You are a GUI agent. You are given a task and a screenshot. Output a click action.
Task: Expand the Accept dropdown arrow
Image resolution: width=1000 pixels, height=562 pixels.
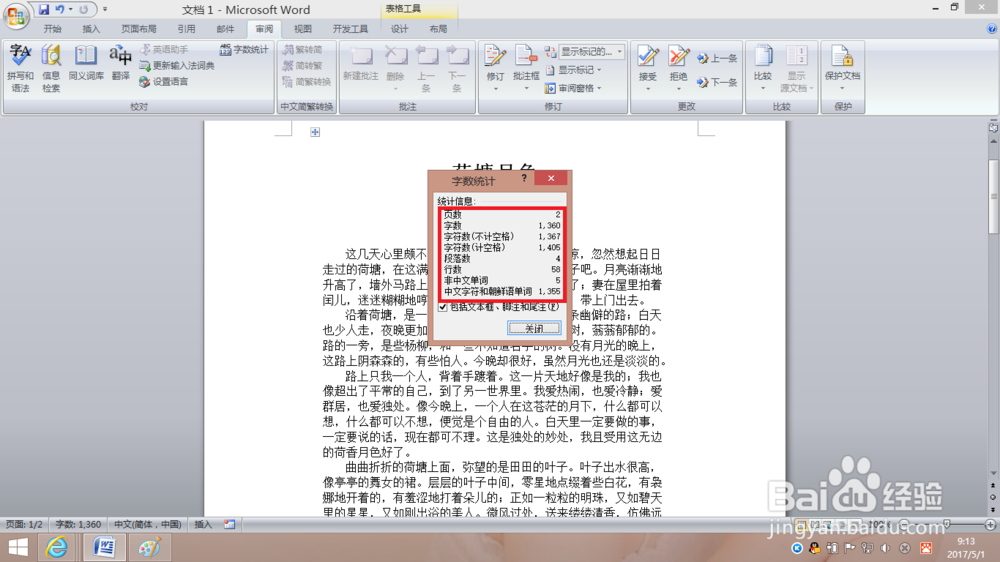point(647,89)
